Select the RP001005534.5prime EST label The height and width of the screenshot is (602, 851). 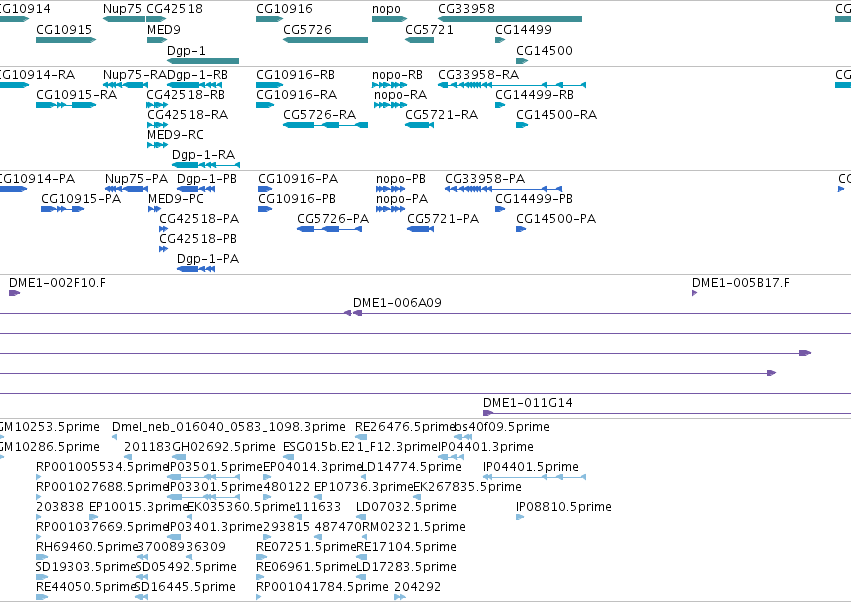[102, 467]
